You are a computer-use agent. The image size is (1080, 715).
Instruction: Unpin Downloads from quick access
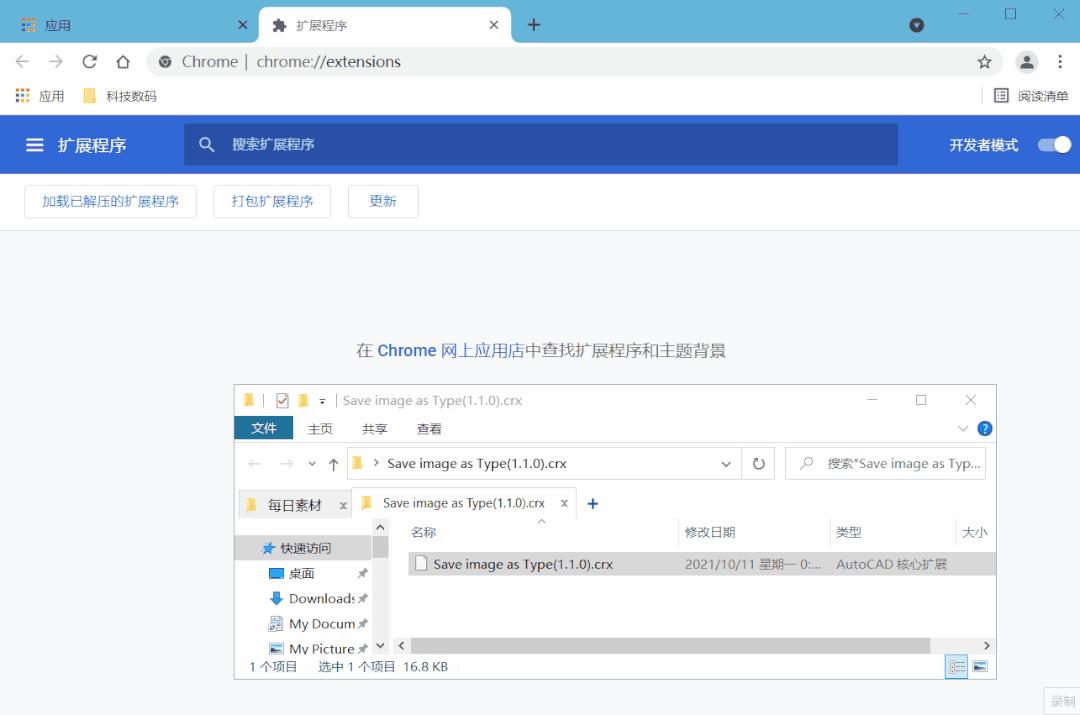point(362,599)
